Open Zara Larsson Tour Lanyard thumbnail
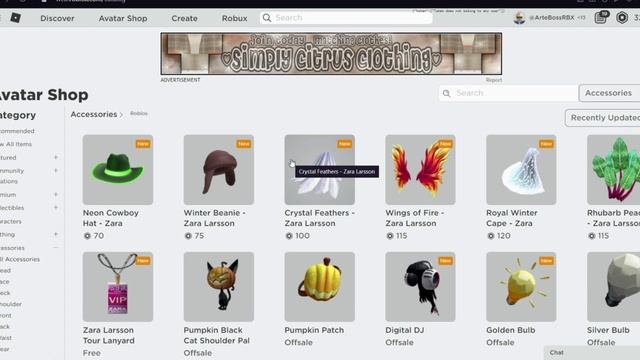This screenshot has width=640, height=360. 118,287
